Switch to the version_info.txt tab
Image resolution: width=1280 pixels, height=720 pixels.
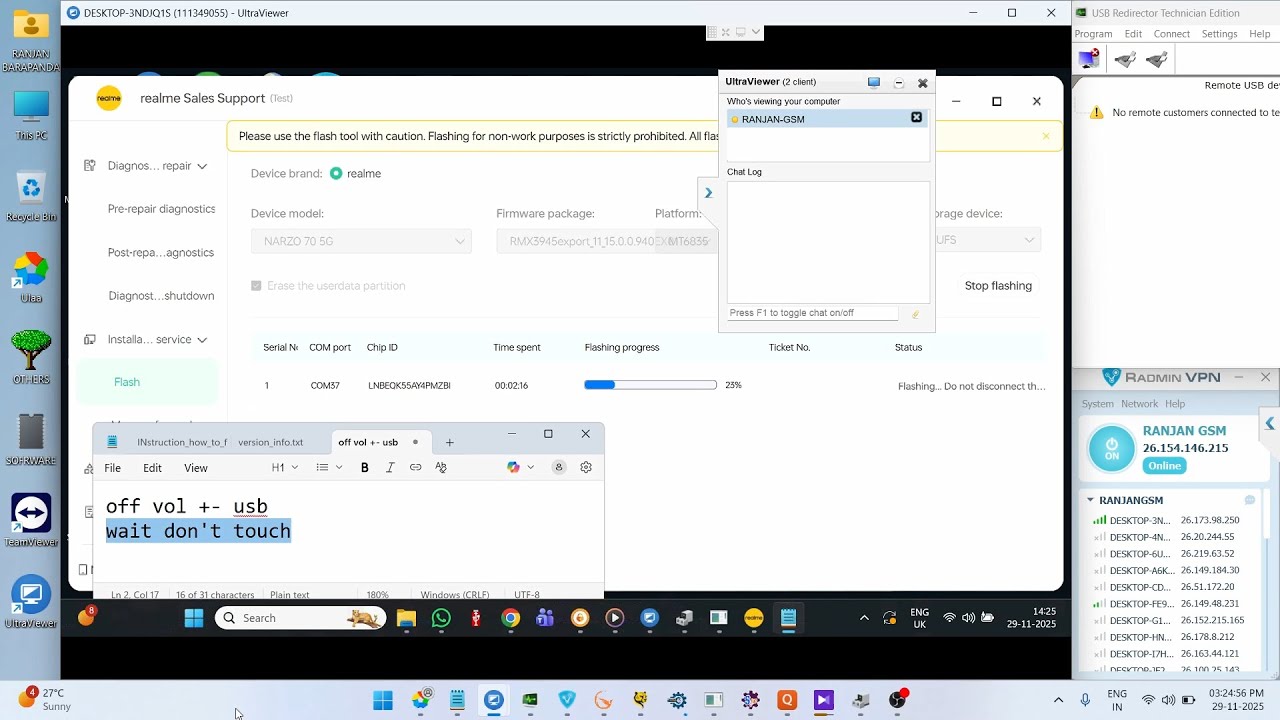pos(270,442)
